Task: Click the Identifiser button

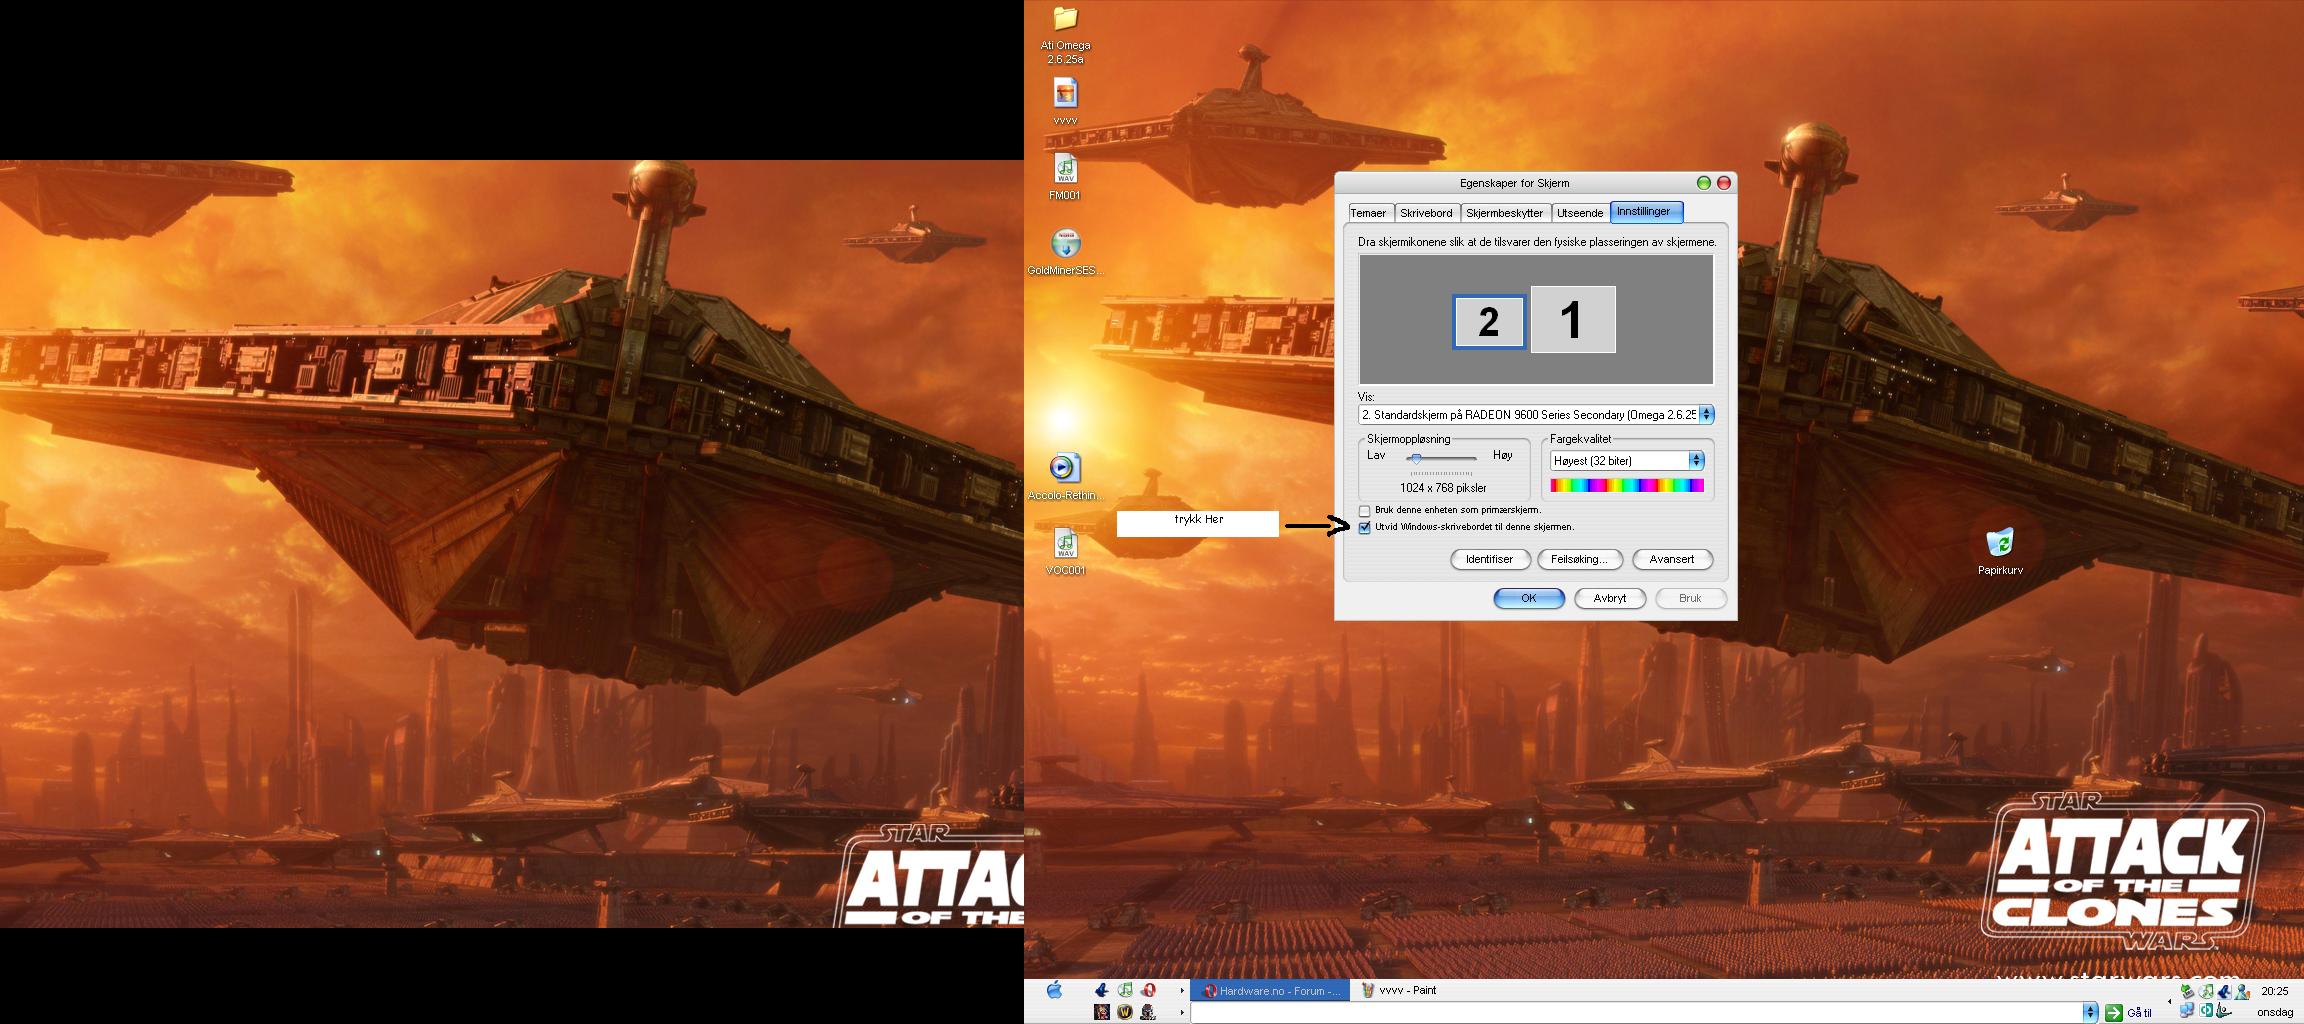Action: (1489, 559)
